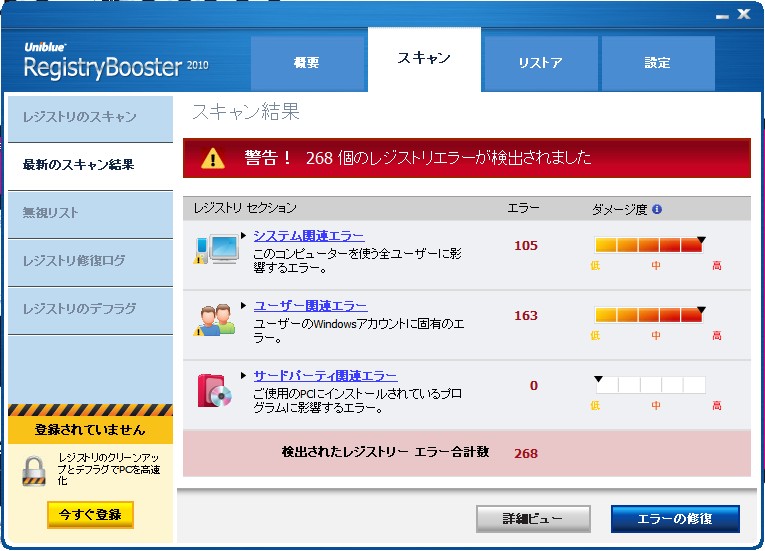Click the 検出されたレジストリー エラー合計数 label

(385, 452)
